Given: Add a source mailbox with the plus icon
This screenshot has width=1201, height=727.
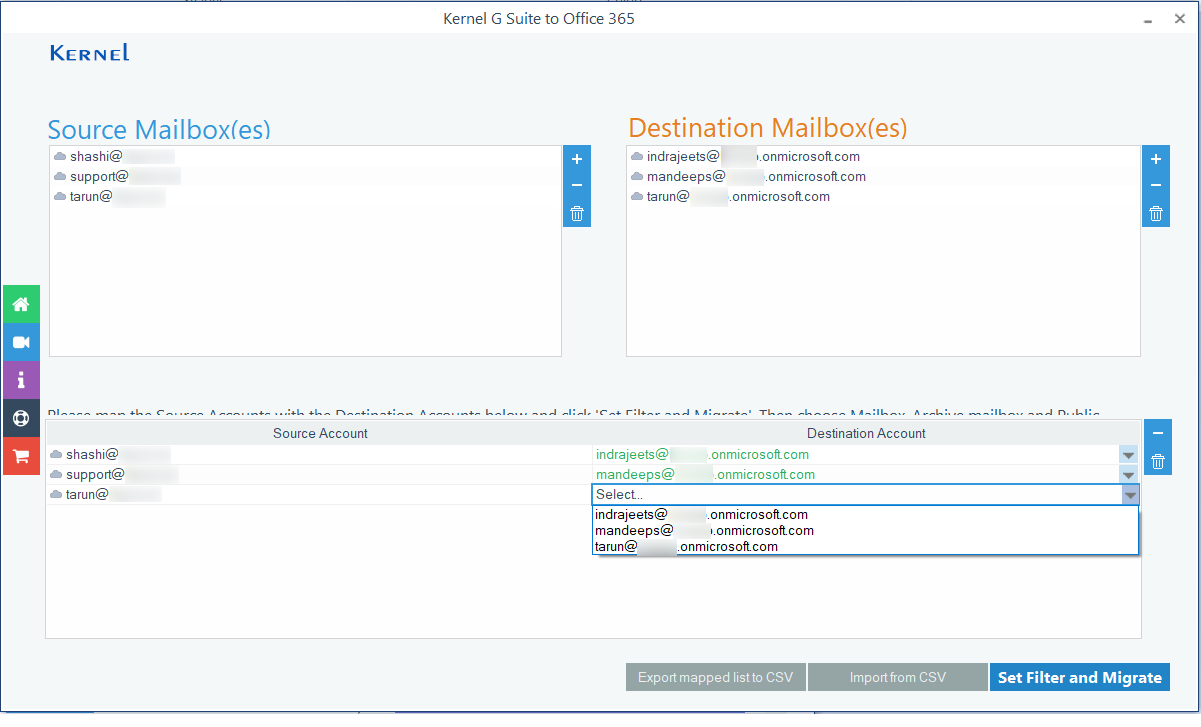Looking at the screenshot, I should pyautogui.click(x=576, y=159).
